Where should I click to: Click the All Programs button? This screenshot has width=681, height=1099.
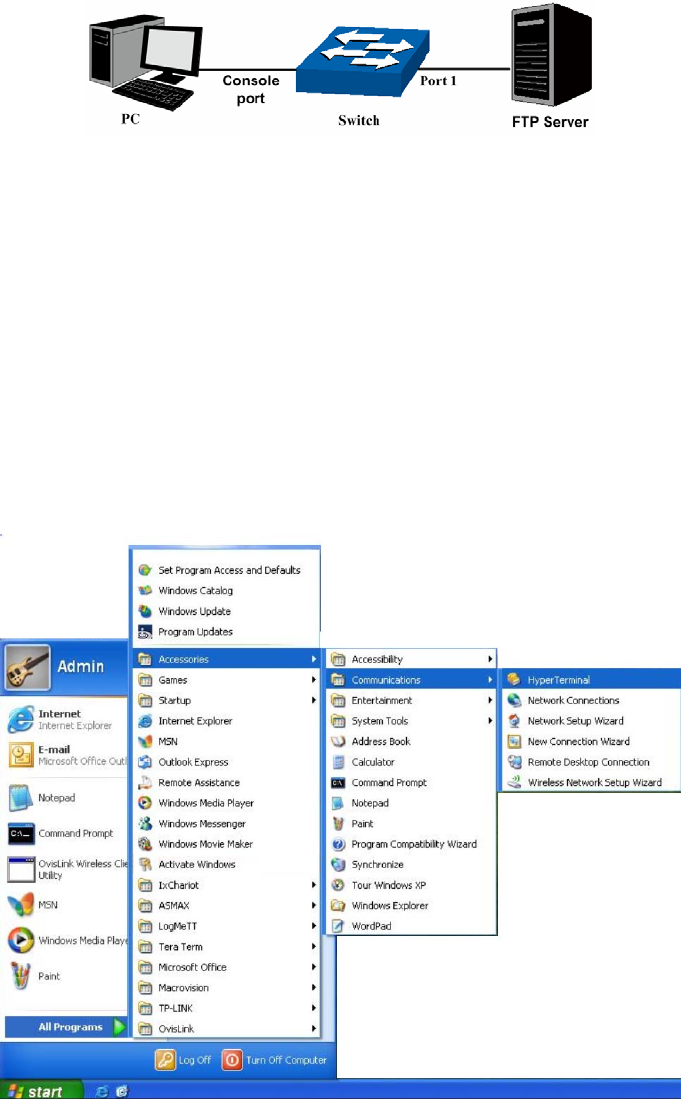pyautogui.click(x=67, y=1027)
